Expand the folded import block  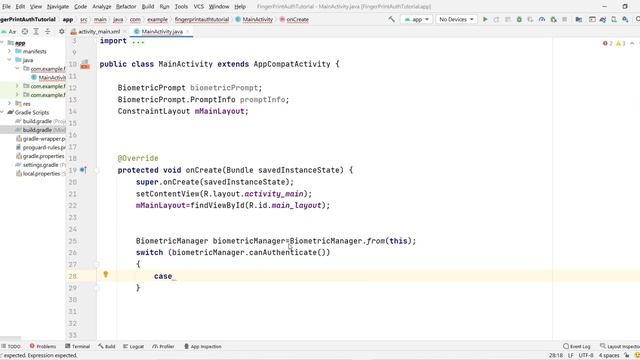click(x=138, y=41)
